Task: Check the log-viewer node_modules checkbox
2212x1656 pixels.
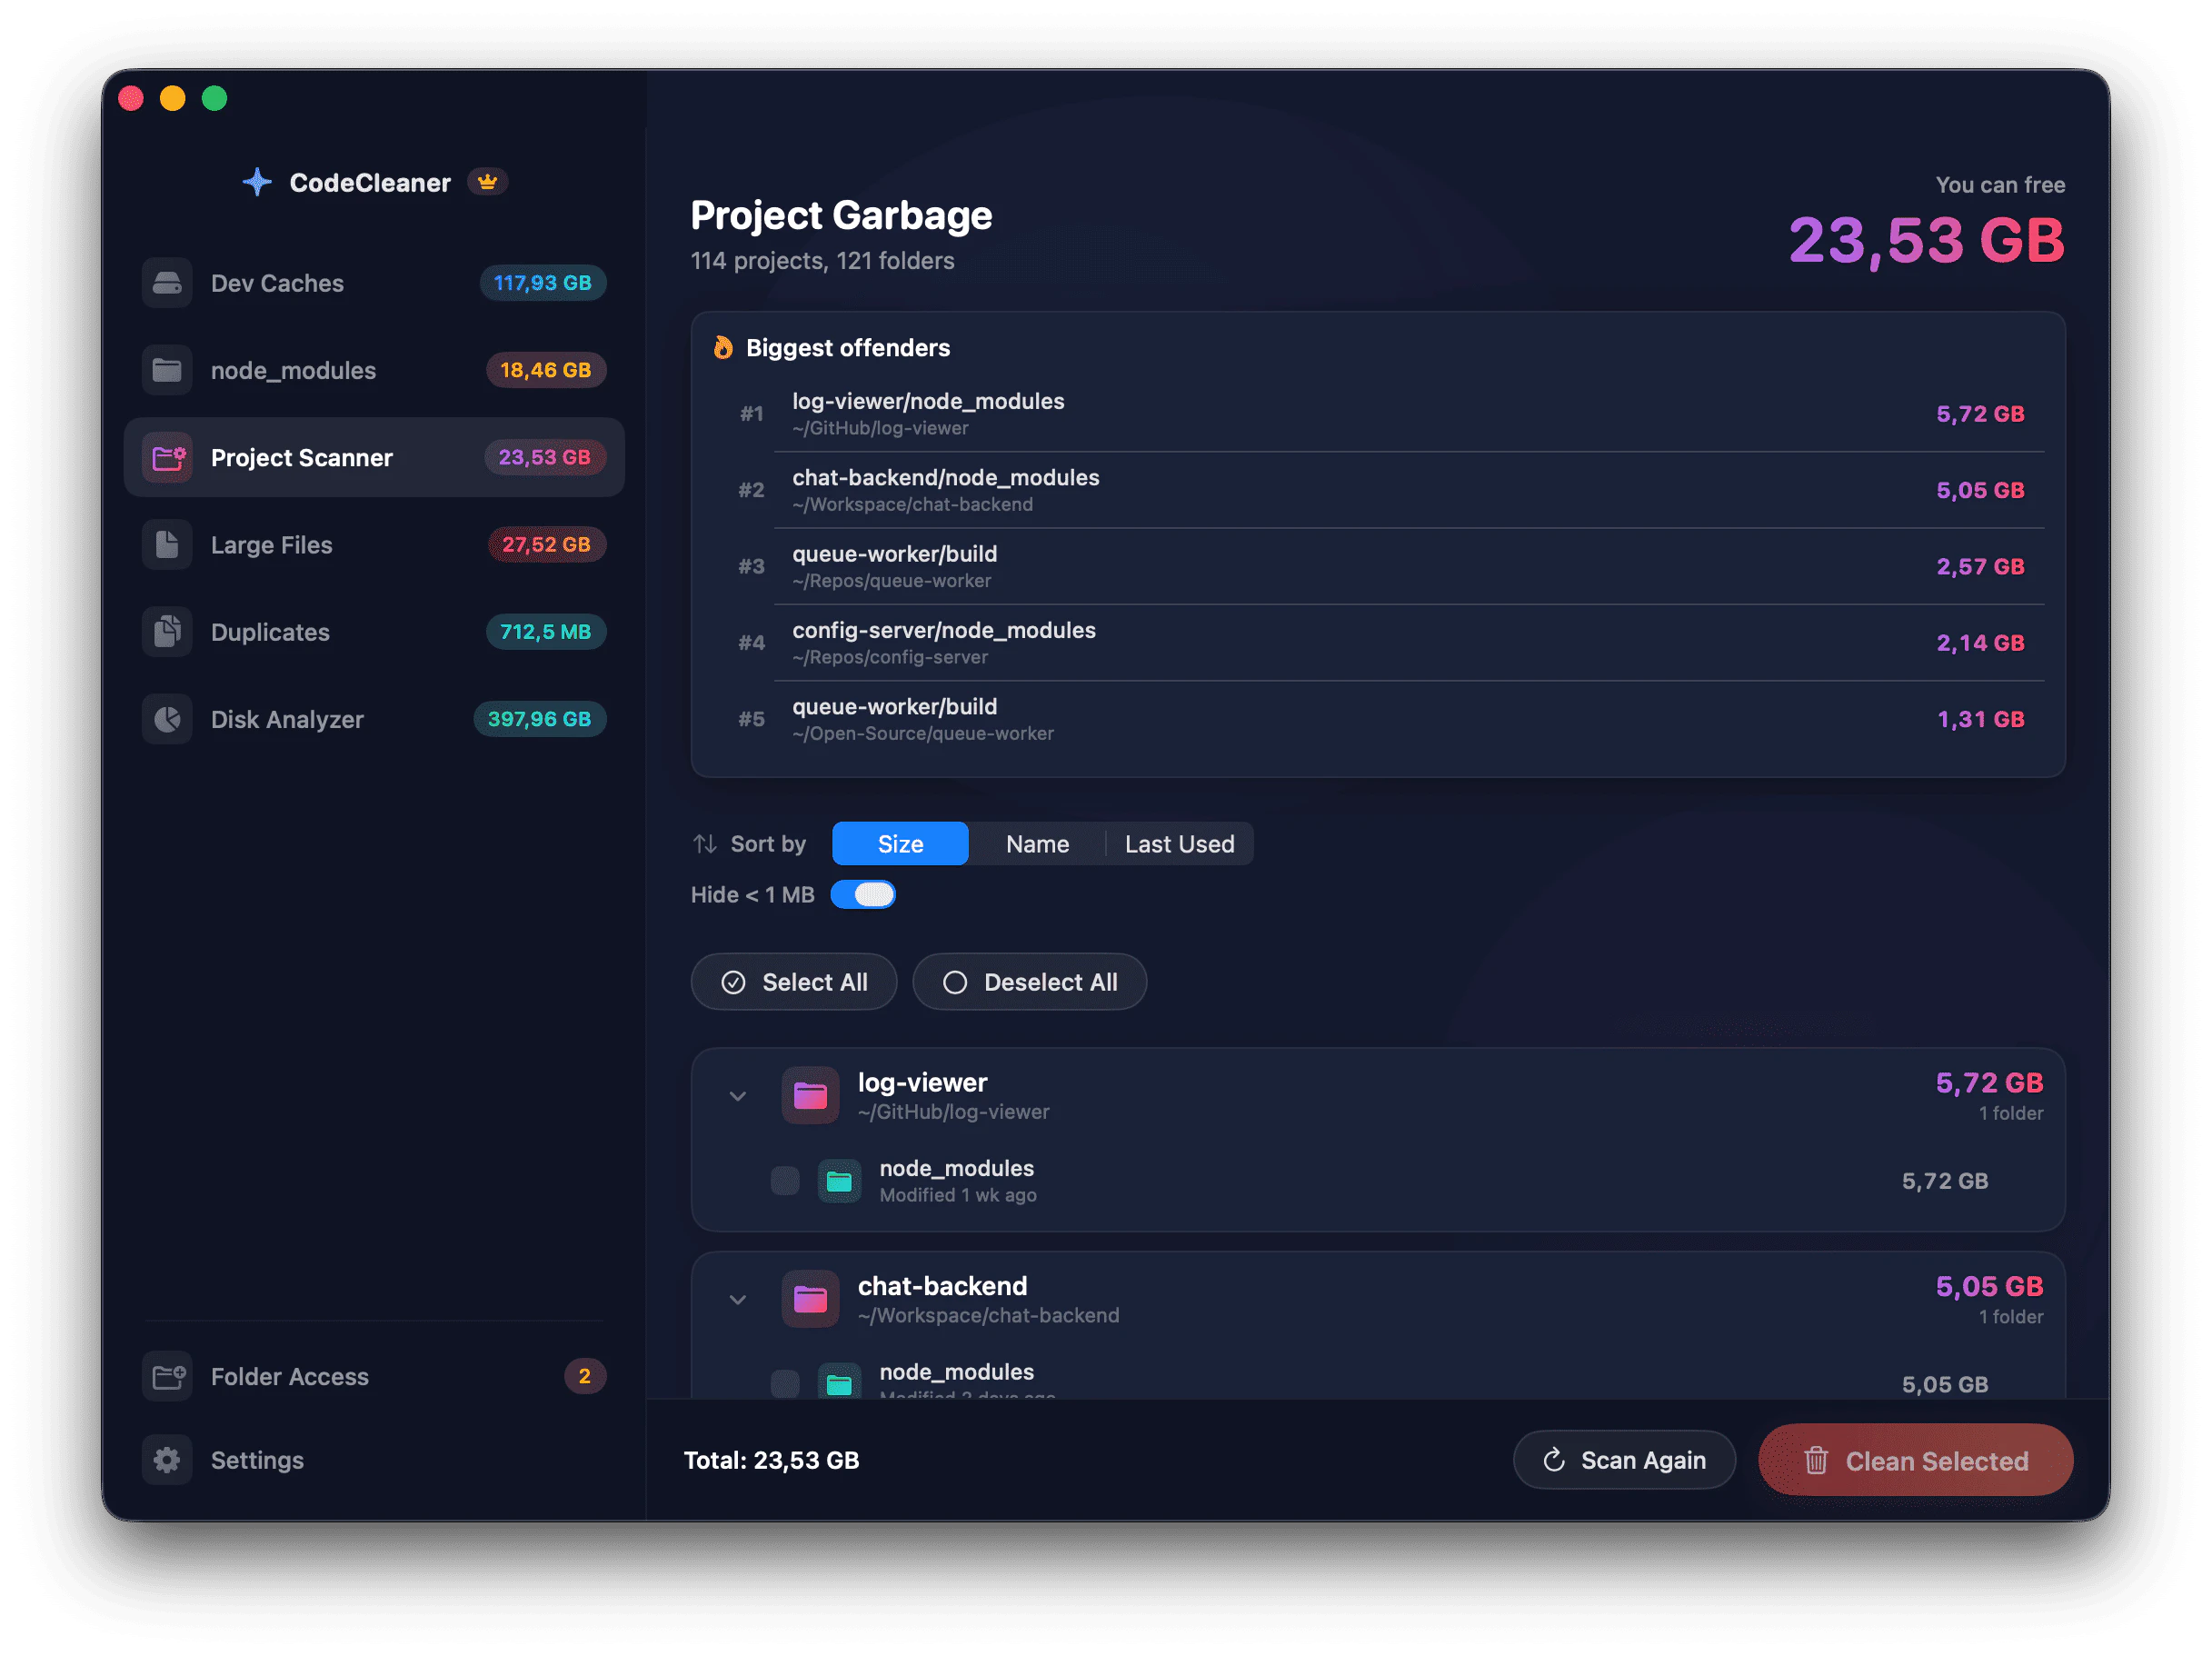Action: tap(785, 1181)
